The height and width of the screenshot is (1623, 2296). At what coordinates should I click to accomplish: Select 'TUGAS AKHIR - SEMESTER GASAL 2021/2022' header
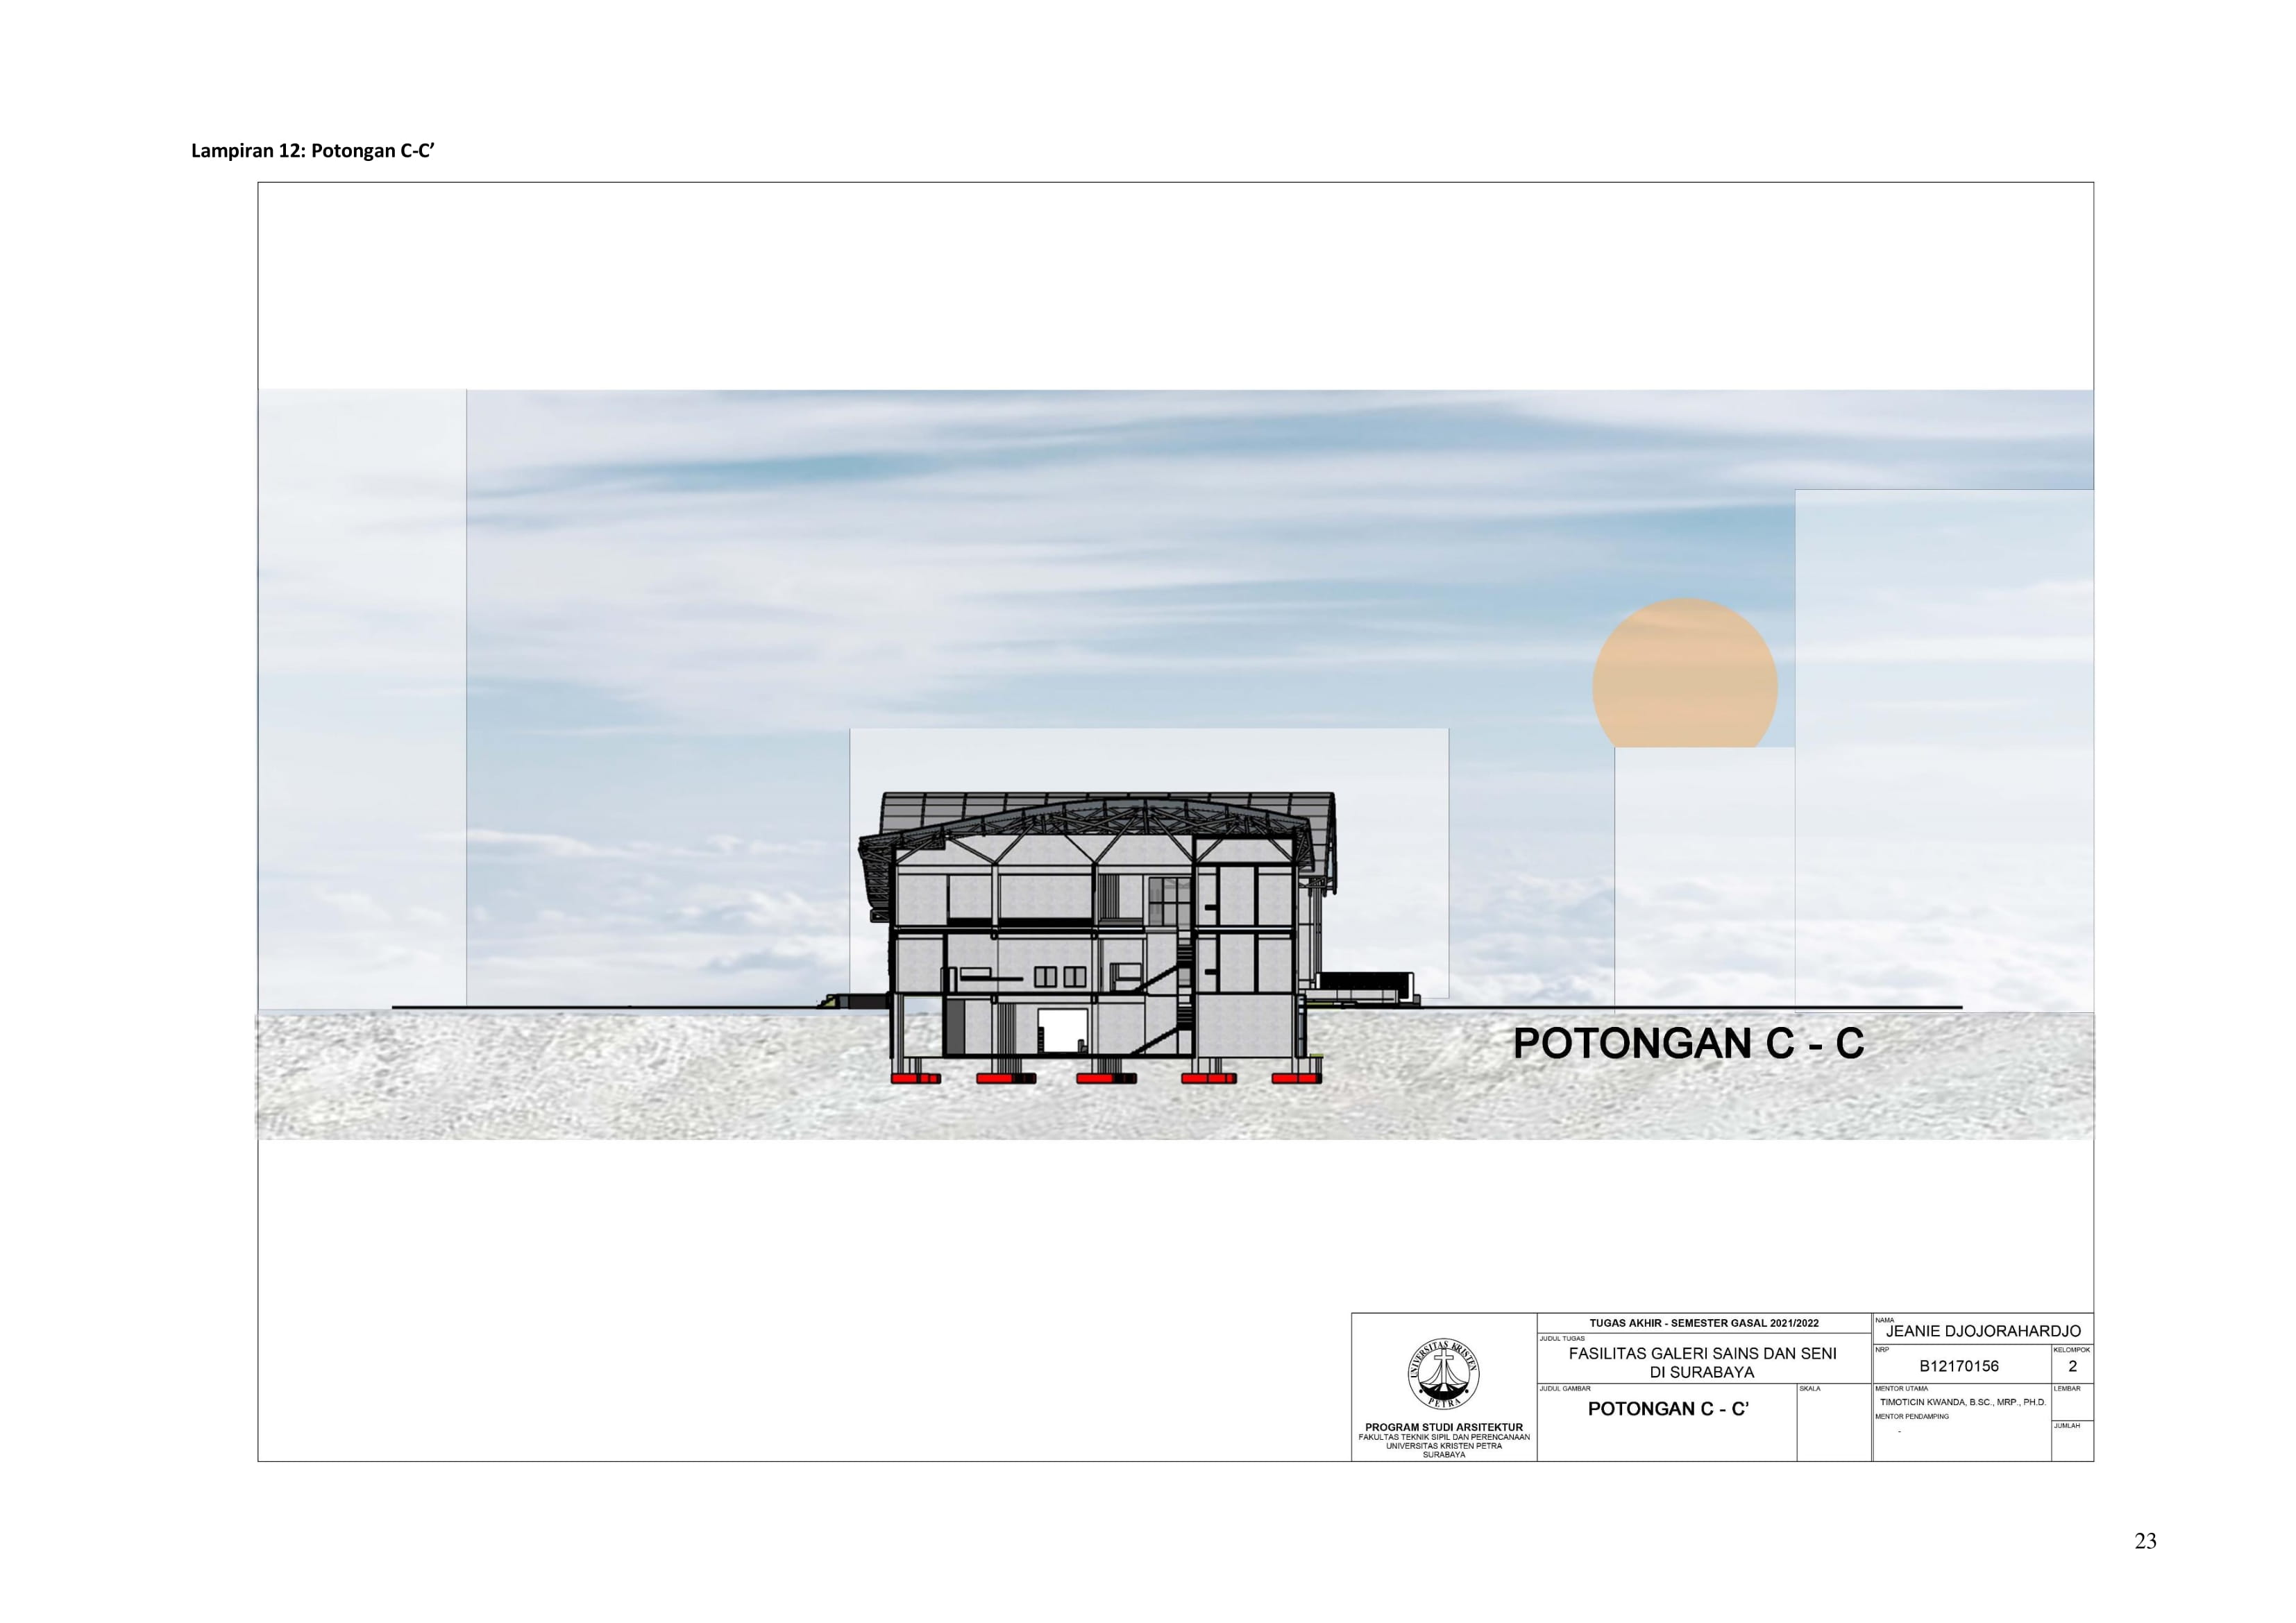point(1704,1323)
